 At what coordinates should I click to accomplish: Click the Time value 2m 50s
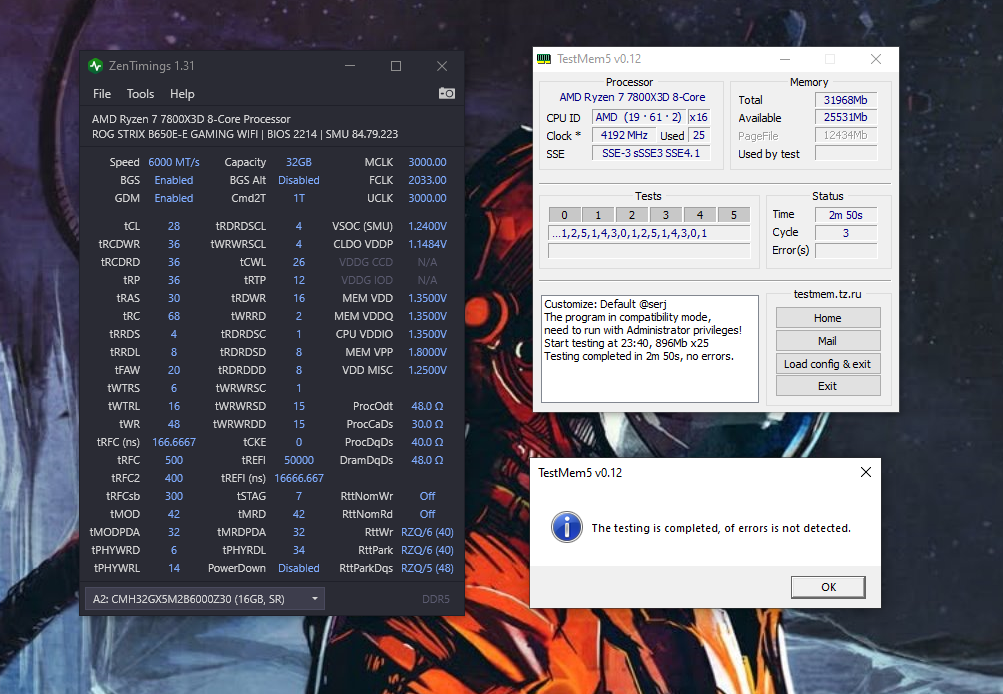pos(846,215)
